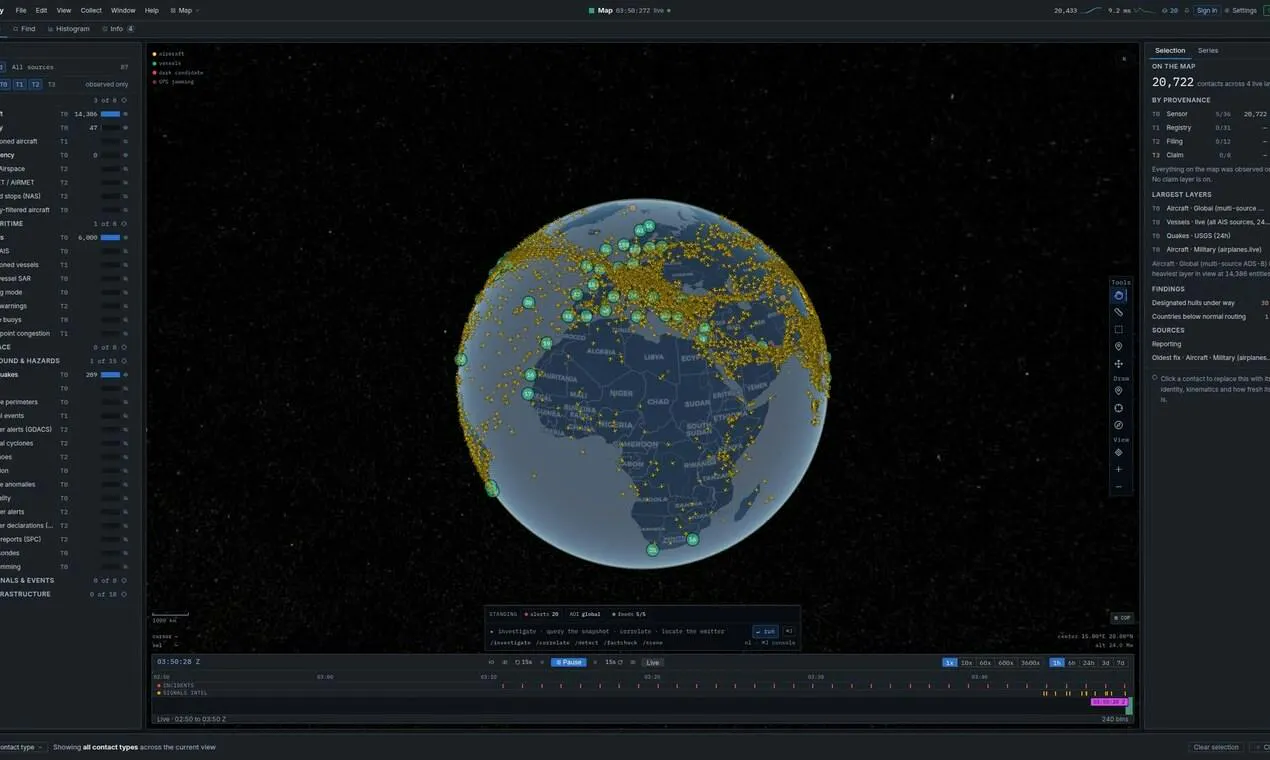Click the magenta 03:50:28 timeline marker
This screenshot has width=1270, height=760.
1108,702
